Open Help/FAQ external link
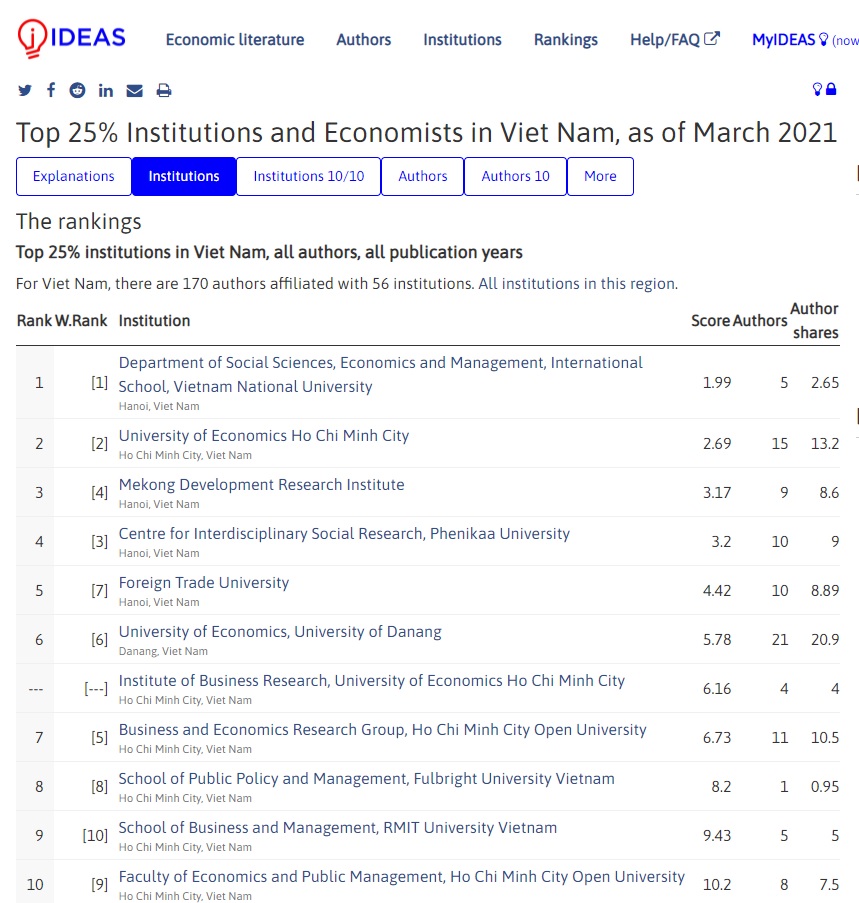 coord(675,40)
